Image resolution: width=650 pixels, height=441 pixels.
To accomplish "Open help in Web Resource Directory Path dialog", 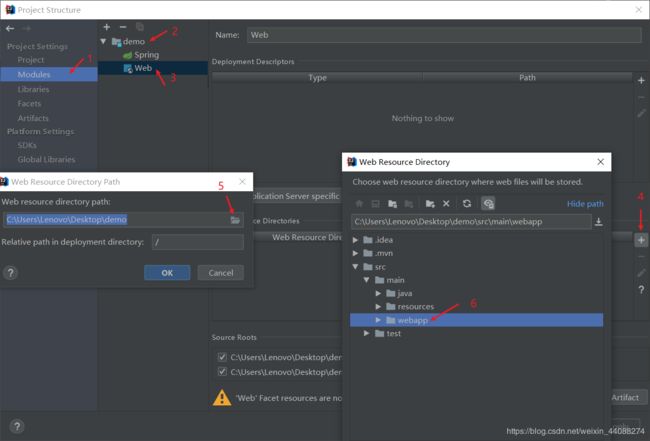I will coord(10,273).
